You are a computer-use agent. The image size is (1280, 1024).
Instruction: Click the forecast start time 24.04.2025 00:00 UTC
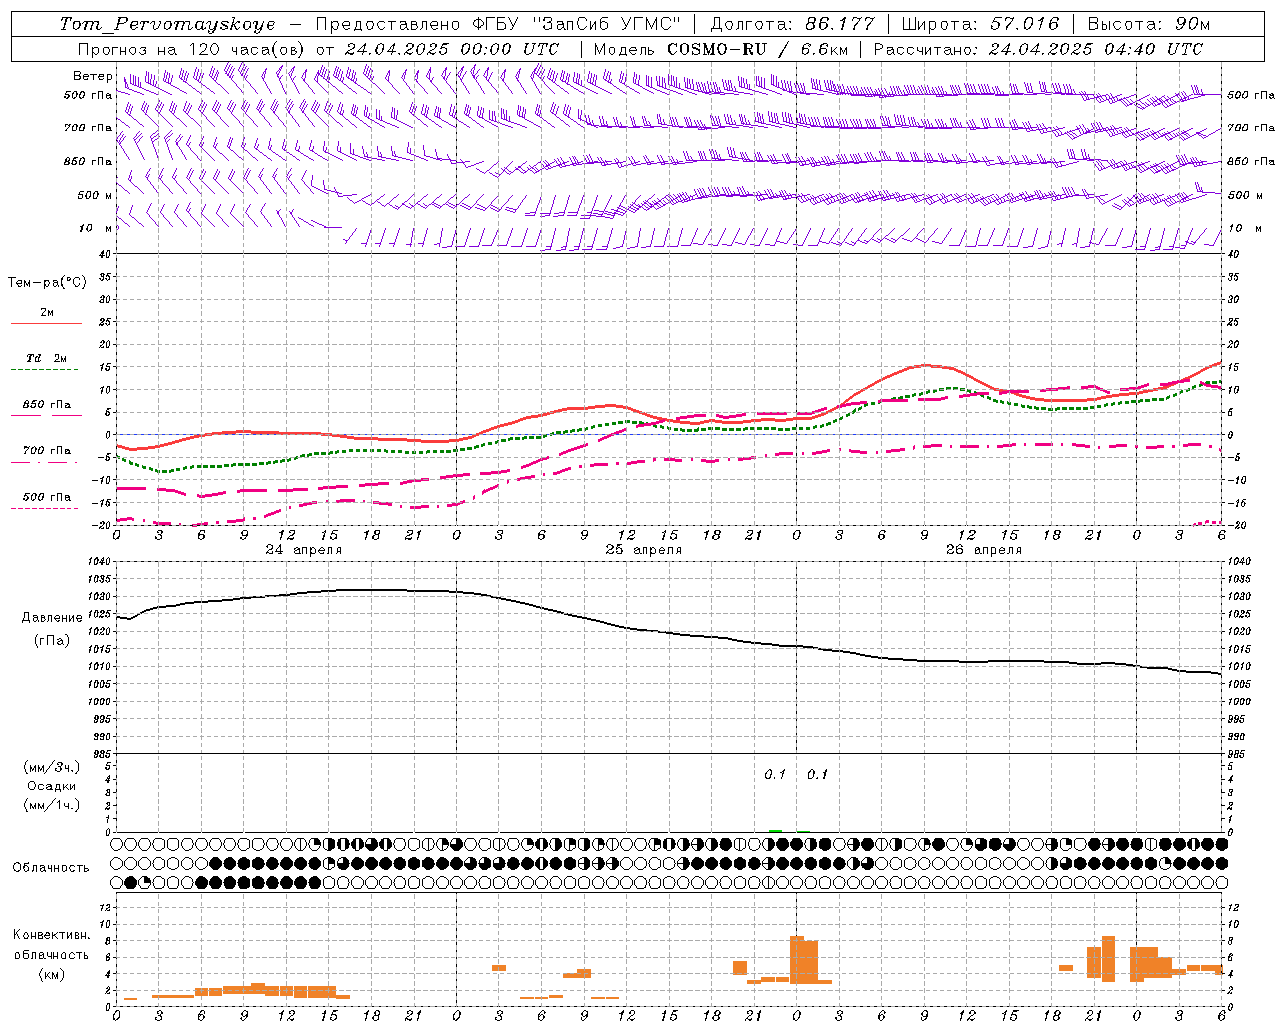(x=451, y=49)
